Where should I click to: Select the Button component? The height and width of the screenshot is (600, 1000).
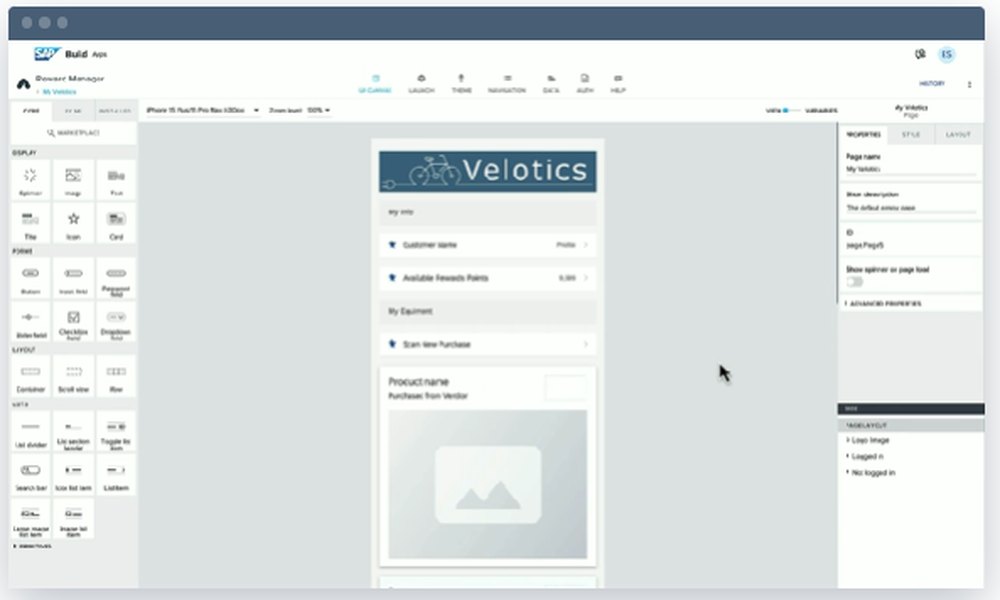[31, 279]
